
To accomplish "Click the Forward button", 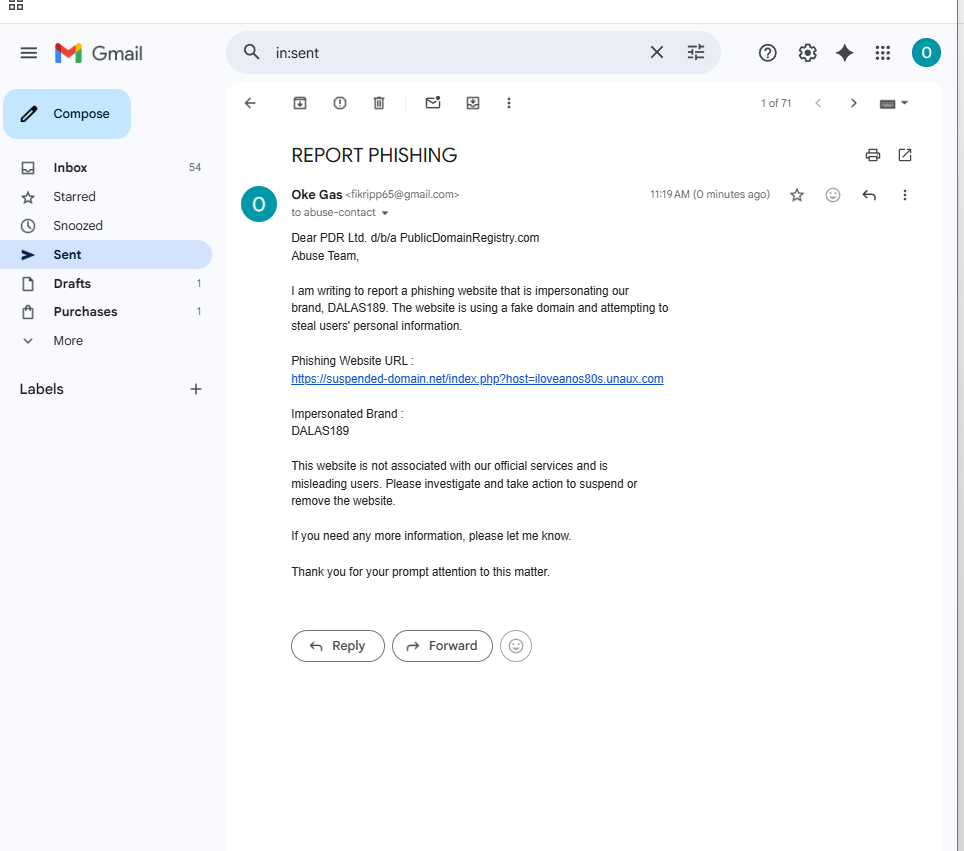I will (x=442, y=646).
